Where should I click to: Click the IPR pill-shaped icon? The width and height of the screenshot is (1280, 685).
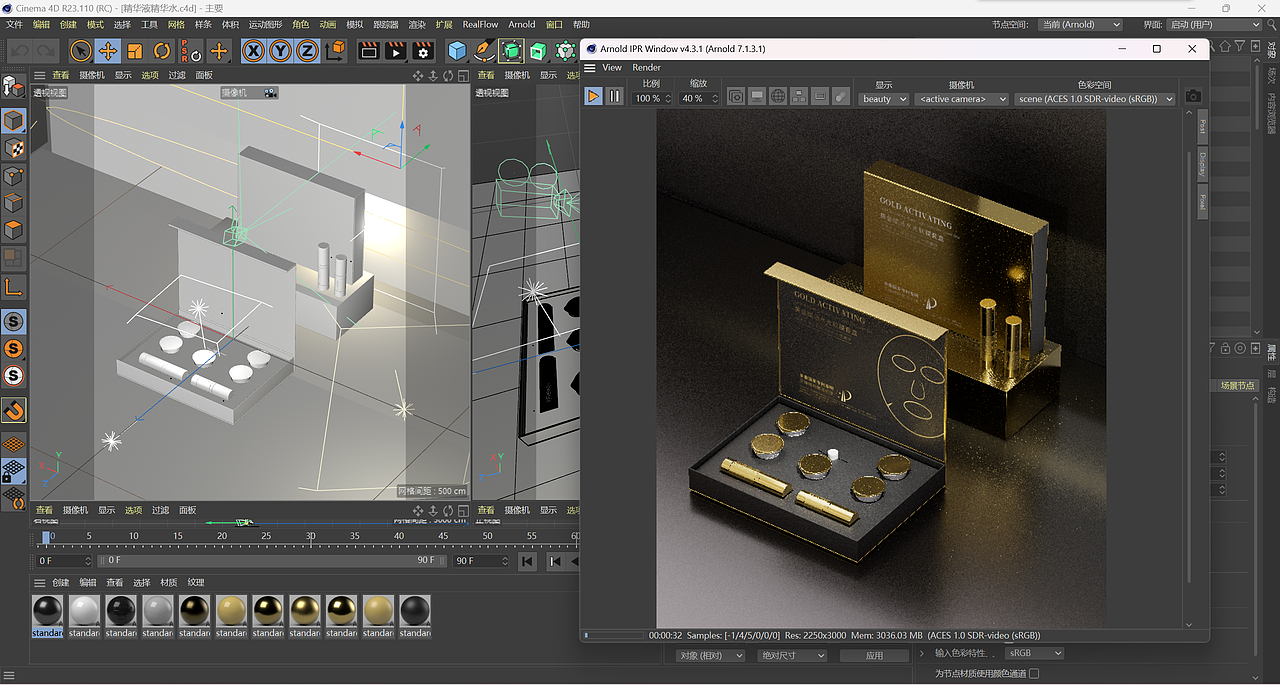pyautogui.click(x=841, y=96)
